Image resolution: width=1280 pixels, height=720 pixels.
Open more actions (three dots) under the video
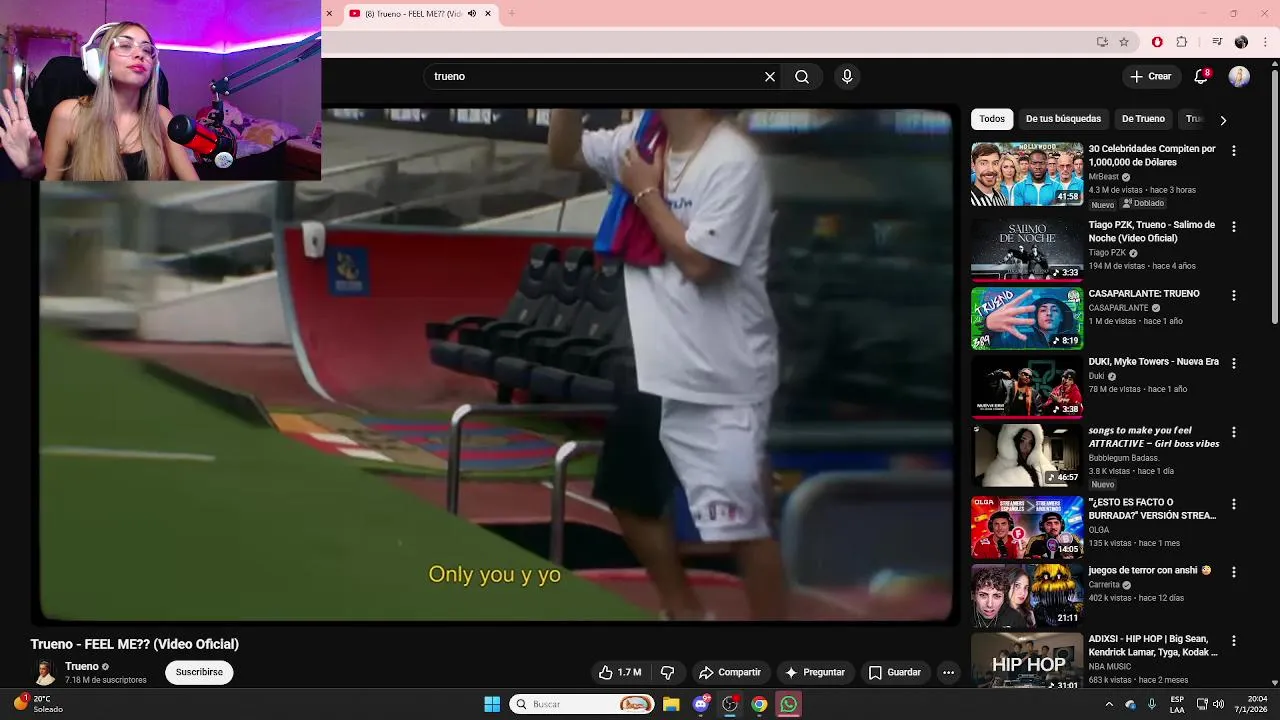(x=948, y=673)
